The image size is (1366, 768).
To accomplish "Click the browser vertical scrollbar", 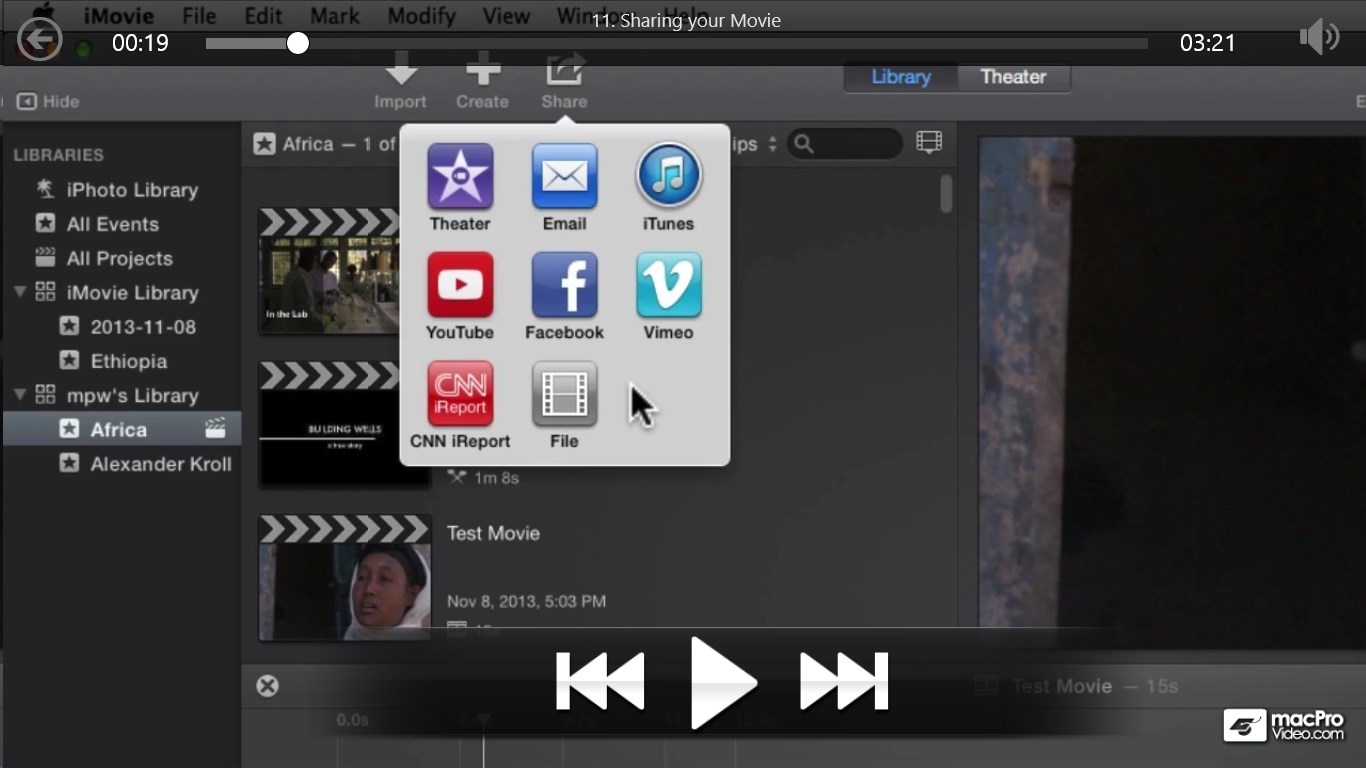I will point(946,194).
